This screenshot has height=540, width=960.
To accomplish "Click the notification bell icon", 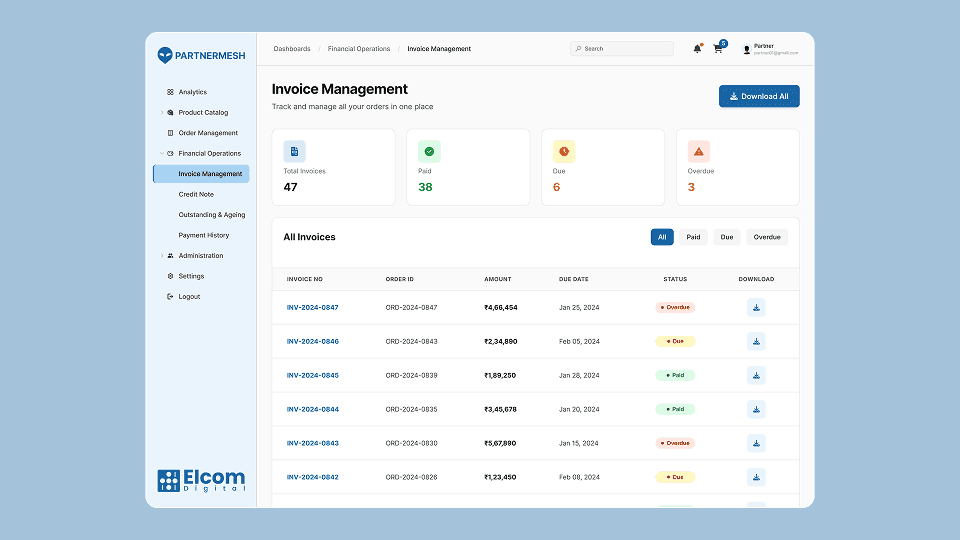I will coord(697,49).
